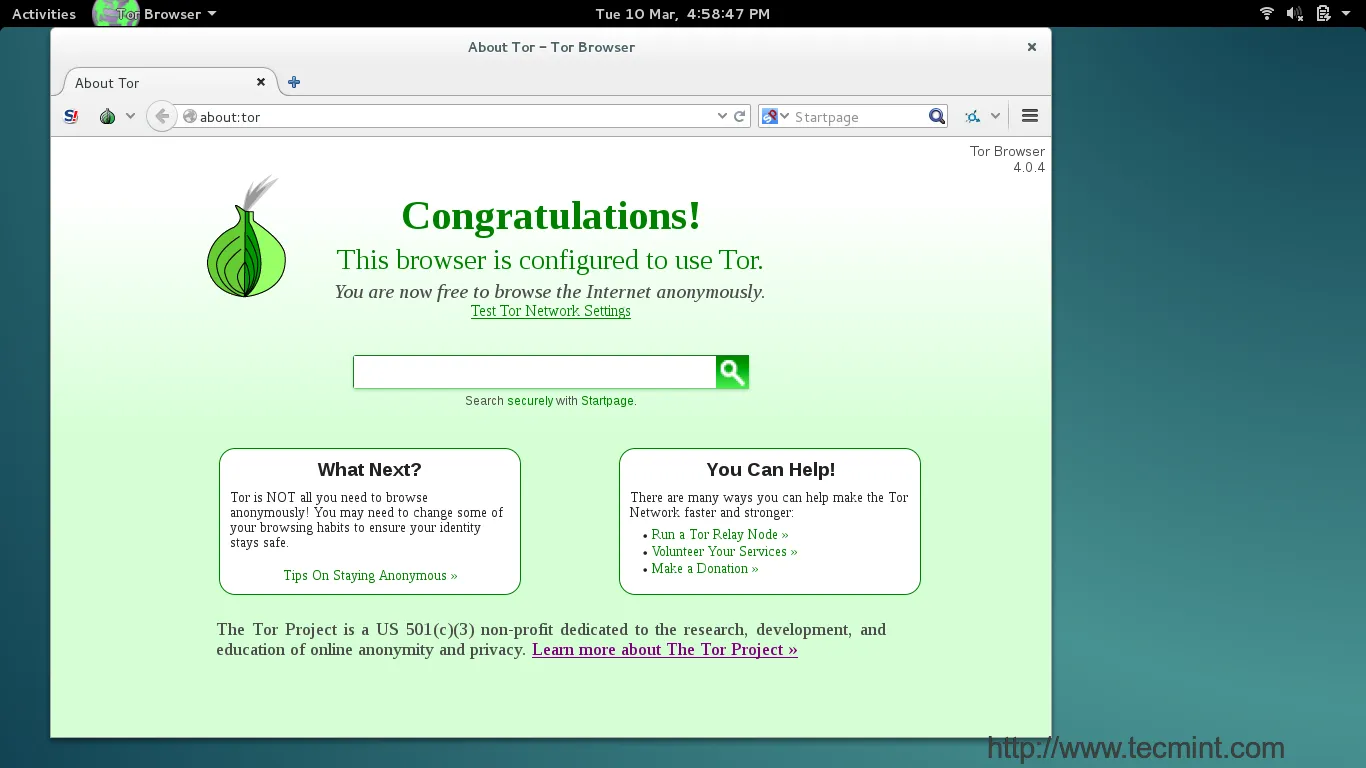Click the Run a Tor Relay Node link
The image size is (1366, 768).
tap(719, 534)
